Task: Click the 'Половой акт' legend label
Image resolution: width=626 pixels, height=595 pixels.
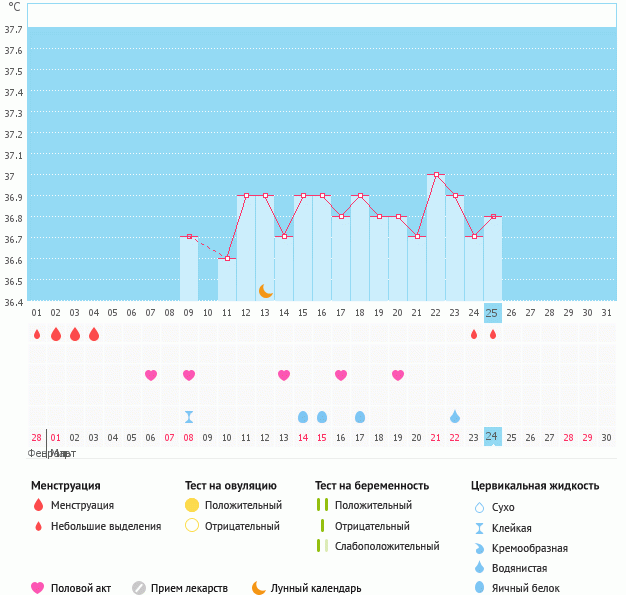Action: pyautogui.click(x=84, y=588)
